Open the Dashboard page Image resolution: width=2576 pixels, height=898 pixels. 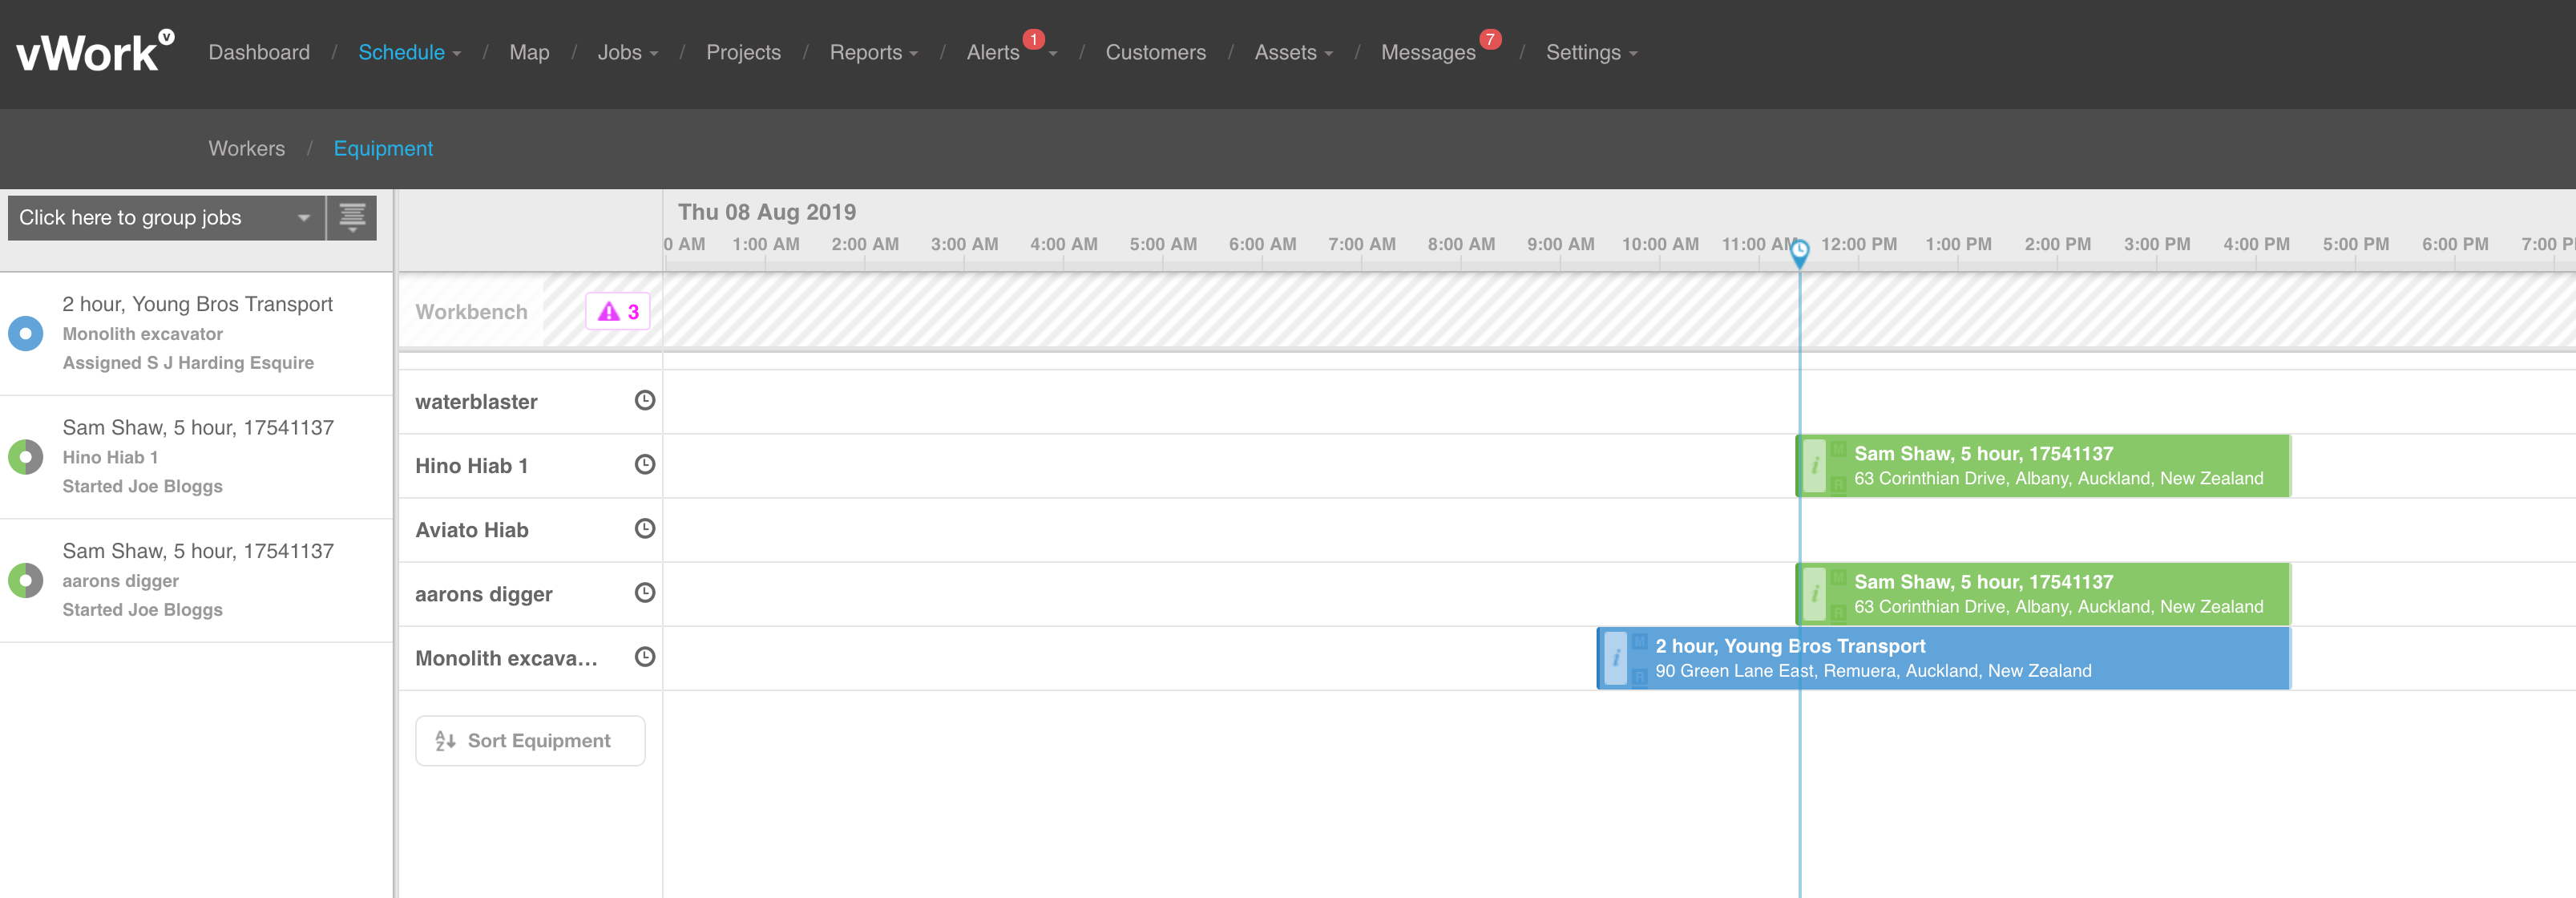pyautogui.click(x=259, y=52)
